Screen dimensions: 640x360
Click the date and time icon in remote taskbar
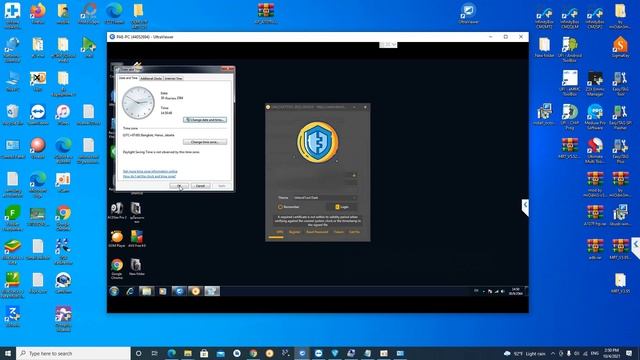point(212,291)
